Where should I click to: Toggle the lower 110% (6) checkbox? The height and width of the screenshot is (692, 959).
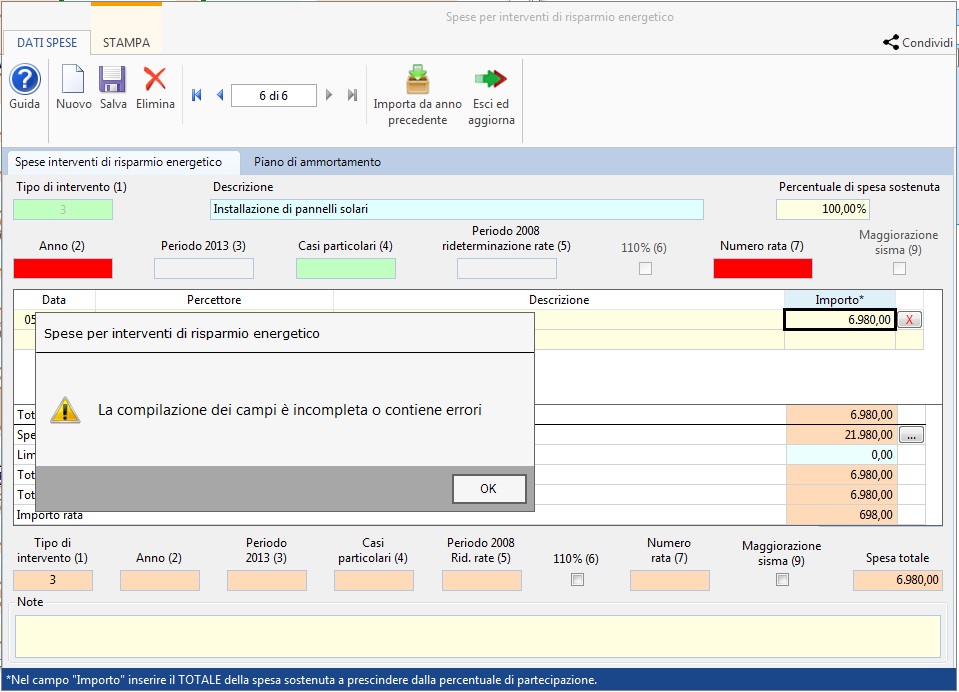(577, 580)
